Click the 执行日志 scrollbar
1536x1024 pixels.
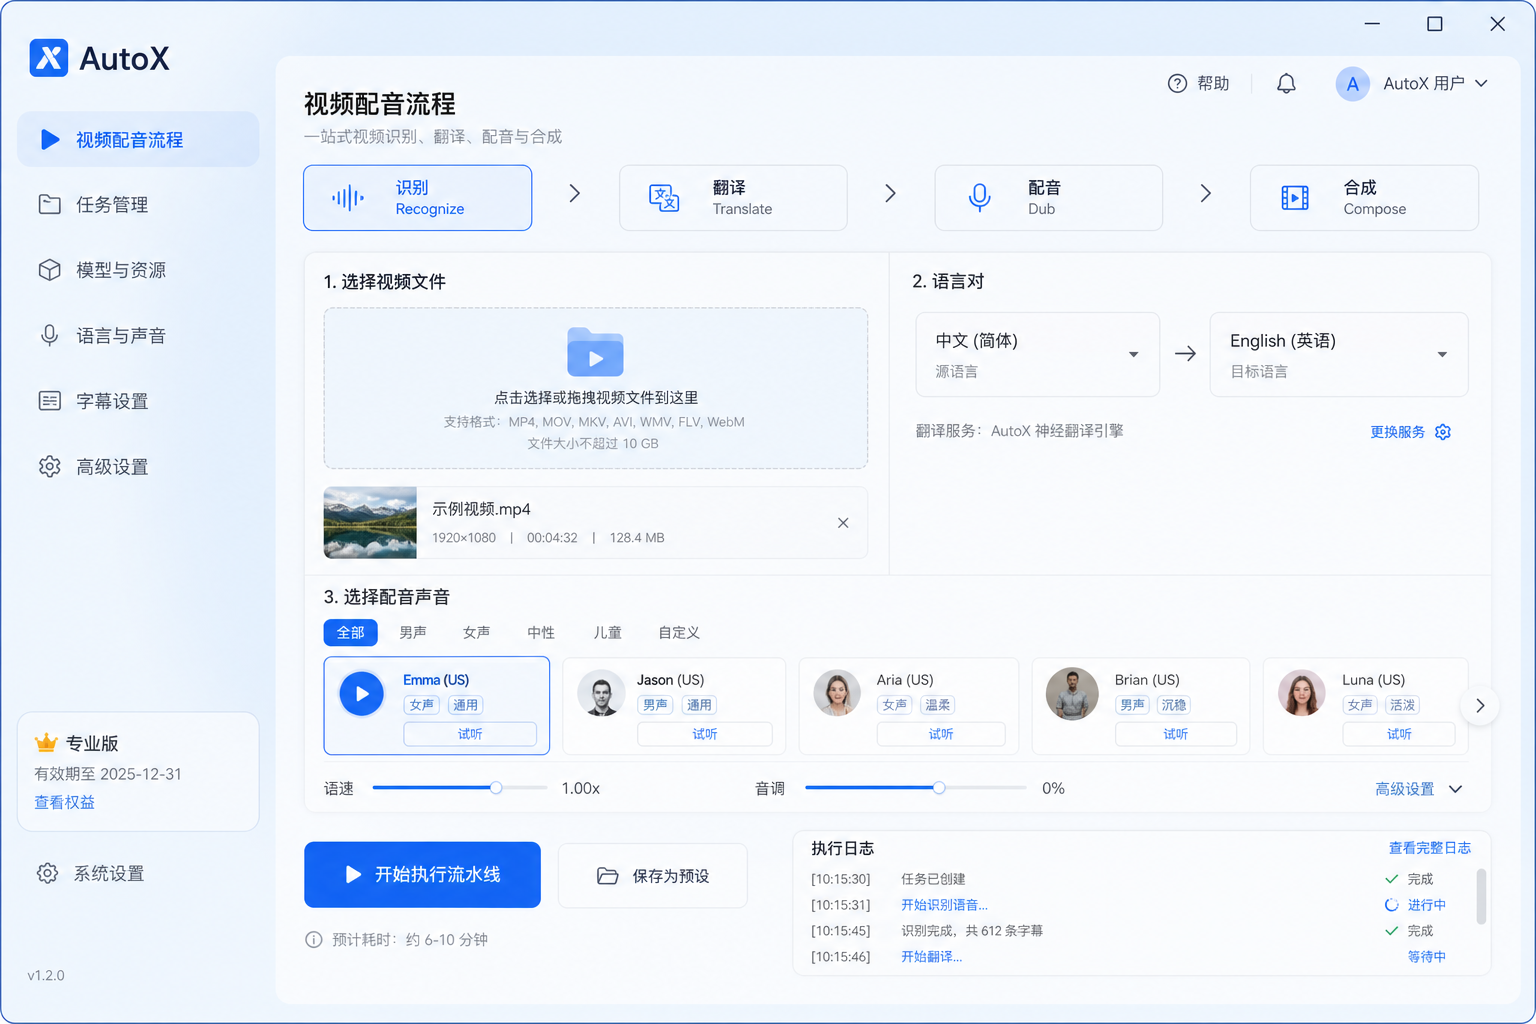tap(1481, 897)
